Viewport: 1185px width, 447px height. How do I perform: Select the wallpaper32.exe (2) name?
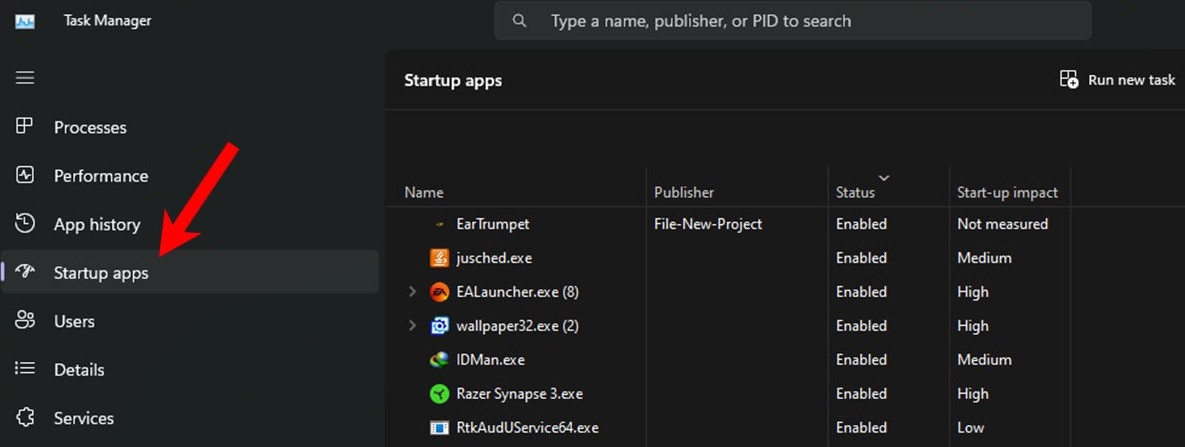[518, 326]
